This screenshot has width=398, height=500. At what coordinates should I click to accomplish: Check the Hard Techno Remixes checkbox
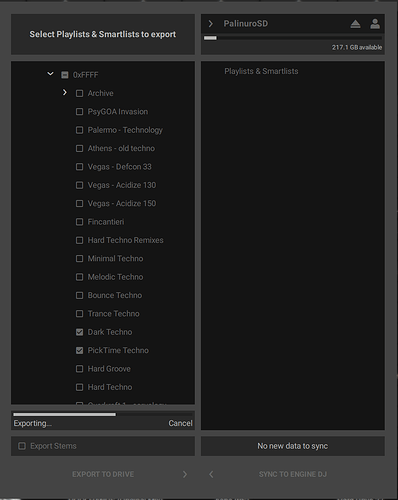(79, 240)
